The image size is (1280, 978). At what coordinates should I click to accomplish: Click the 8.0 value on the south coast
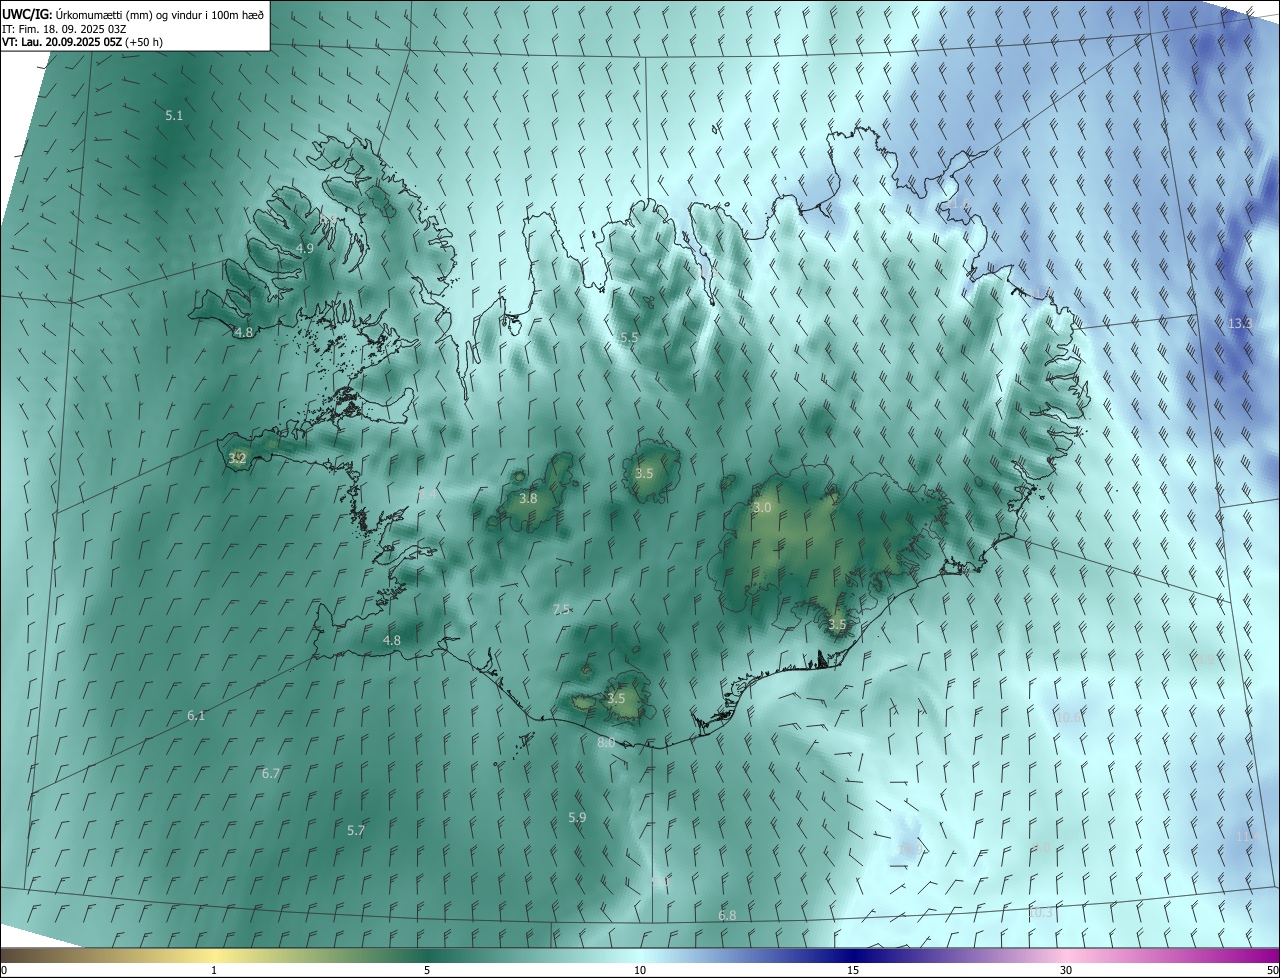[606, 743]
